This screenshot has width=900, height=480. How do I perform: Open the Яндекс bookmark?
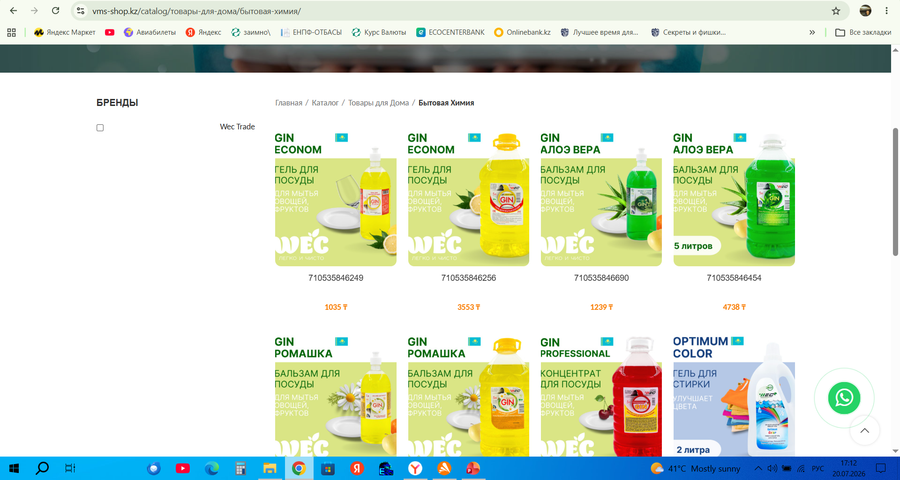[204, 33]
